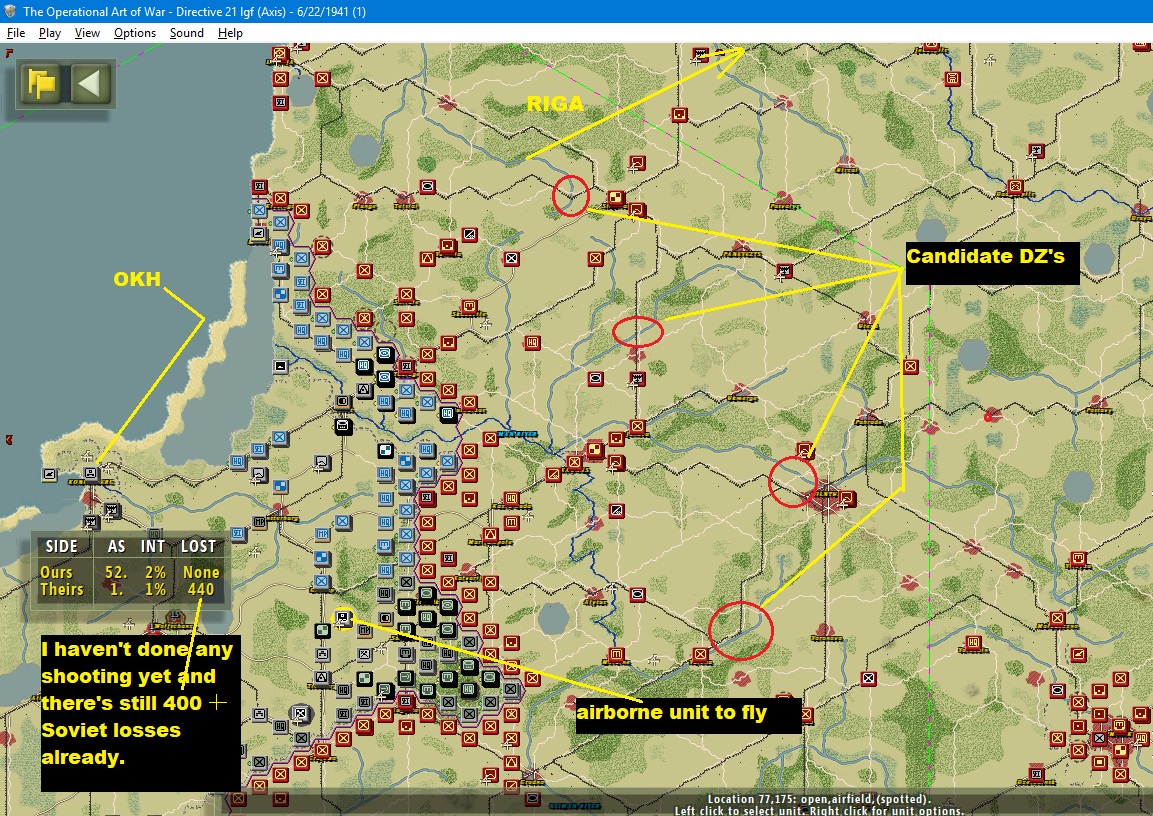This screenshot has height=816, width=1153.
Task: Select Soviet counter on blue river, top right
Action: tap(952, 78)
